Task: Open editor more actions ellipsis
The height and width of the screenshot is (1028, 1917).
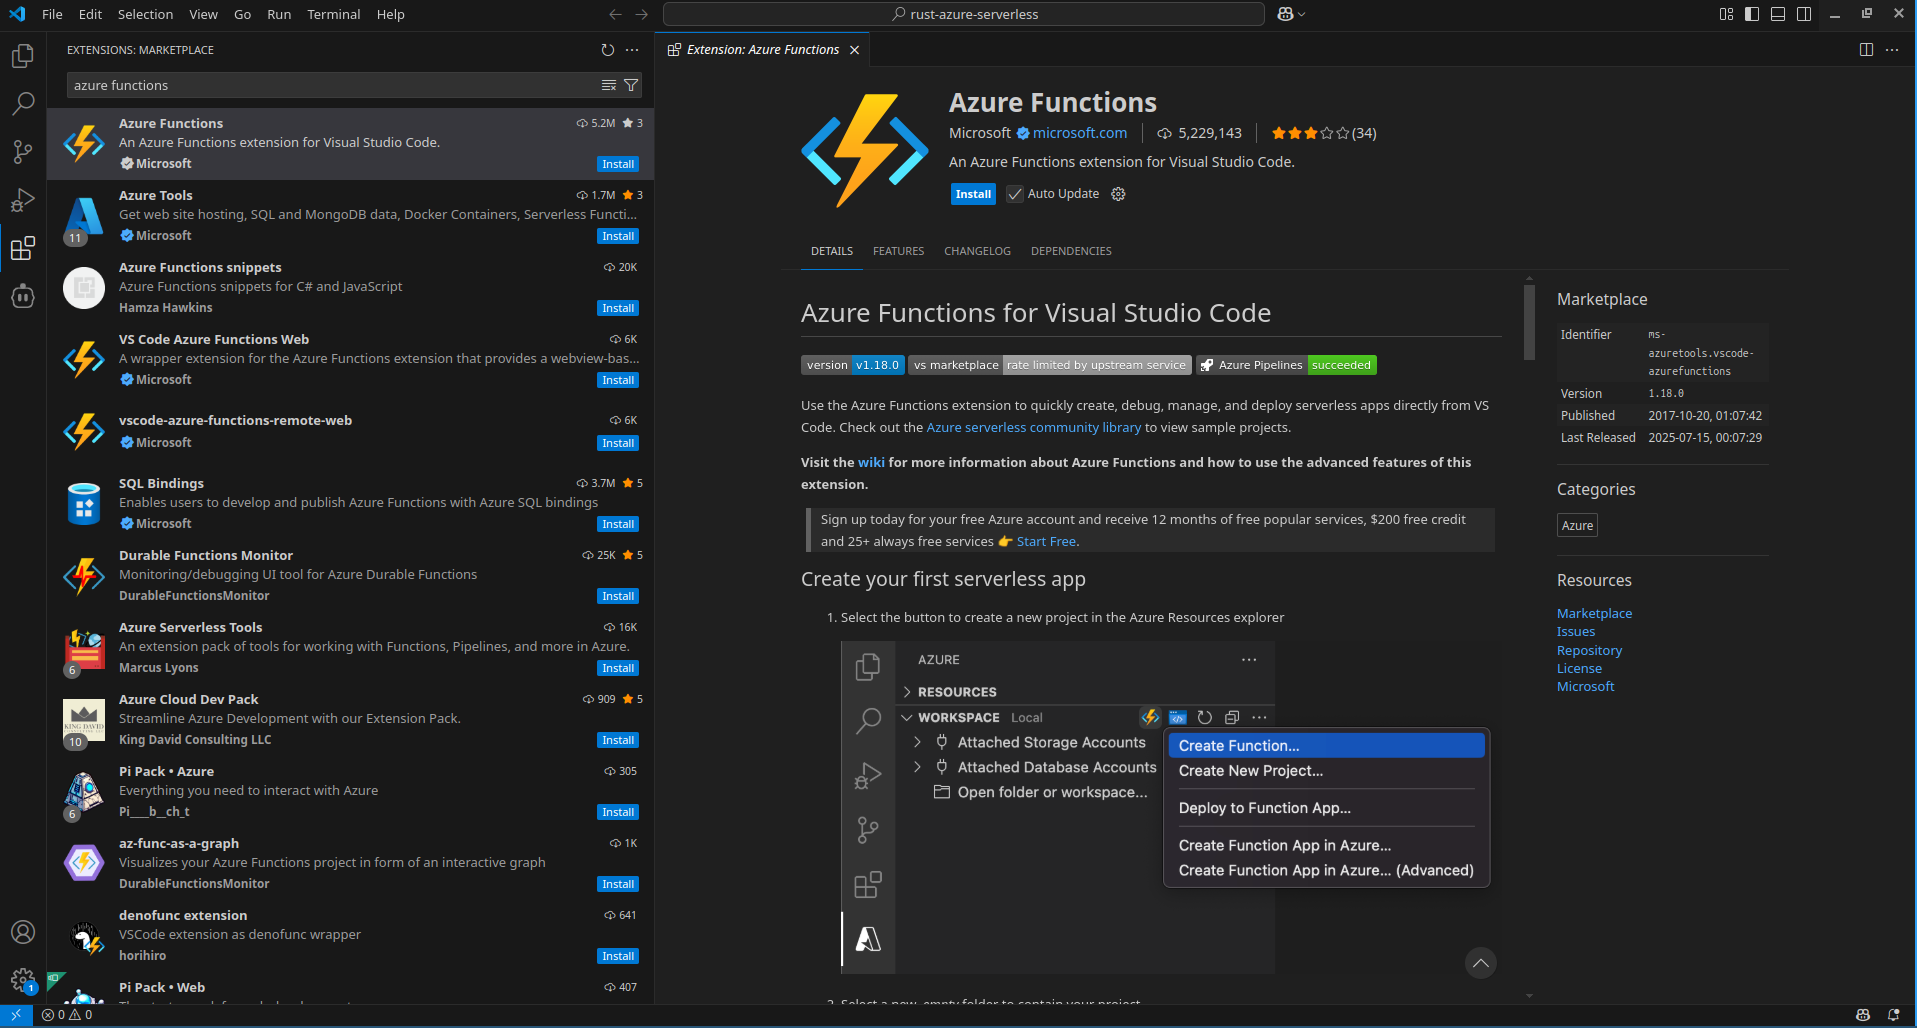Action: coord(1892,50)
